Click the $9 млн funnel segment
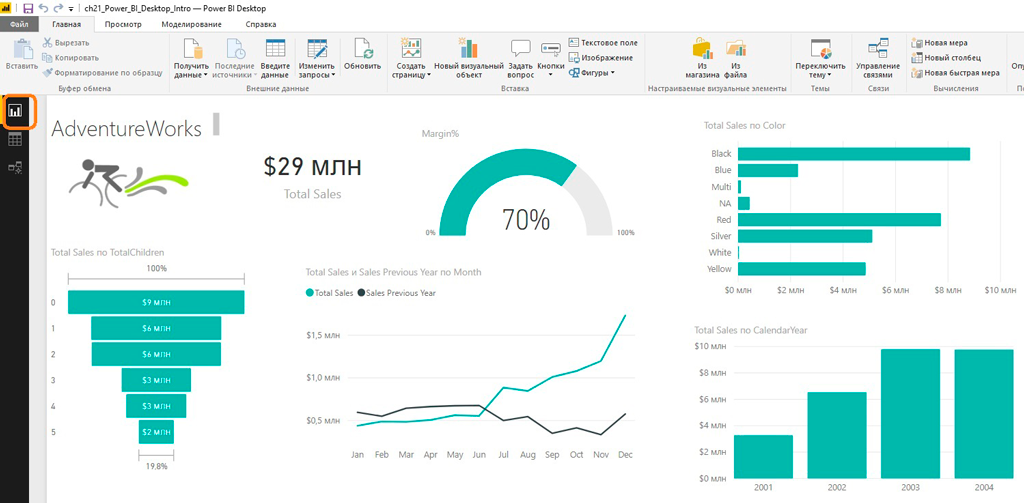The width and height of the screenshot is (1024, 503). 156,302
